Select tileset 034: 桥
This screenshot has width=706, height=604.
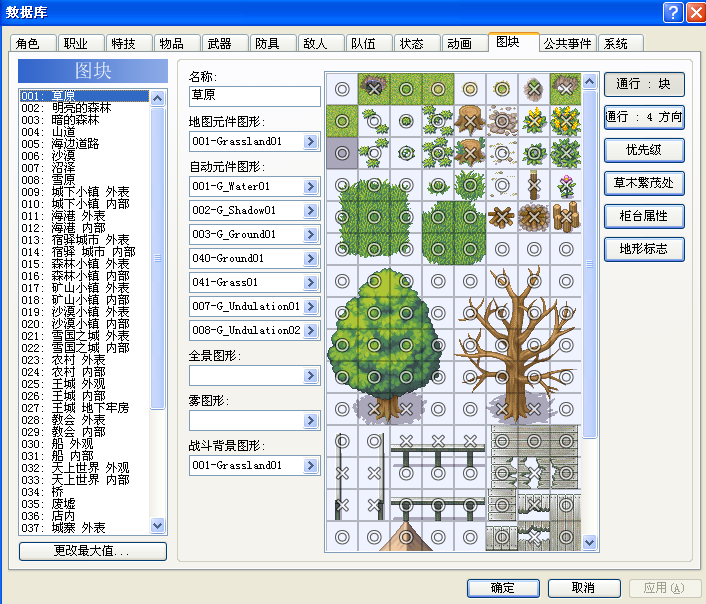pyautogui.click(x=84, y=492)
